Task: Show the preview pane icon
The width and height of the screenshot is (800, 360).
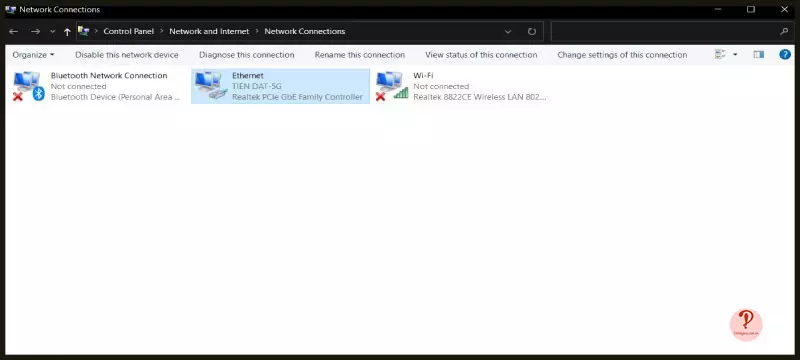Action: (759, 55)
